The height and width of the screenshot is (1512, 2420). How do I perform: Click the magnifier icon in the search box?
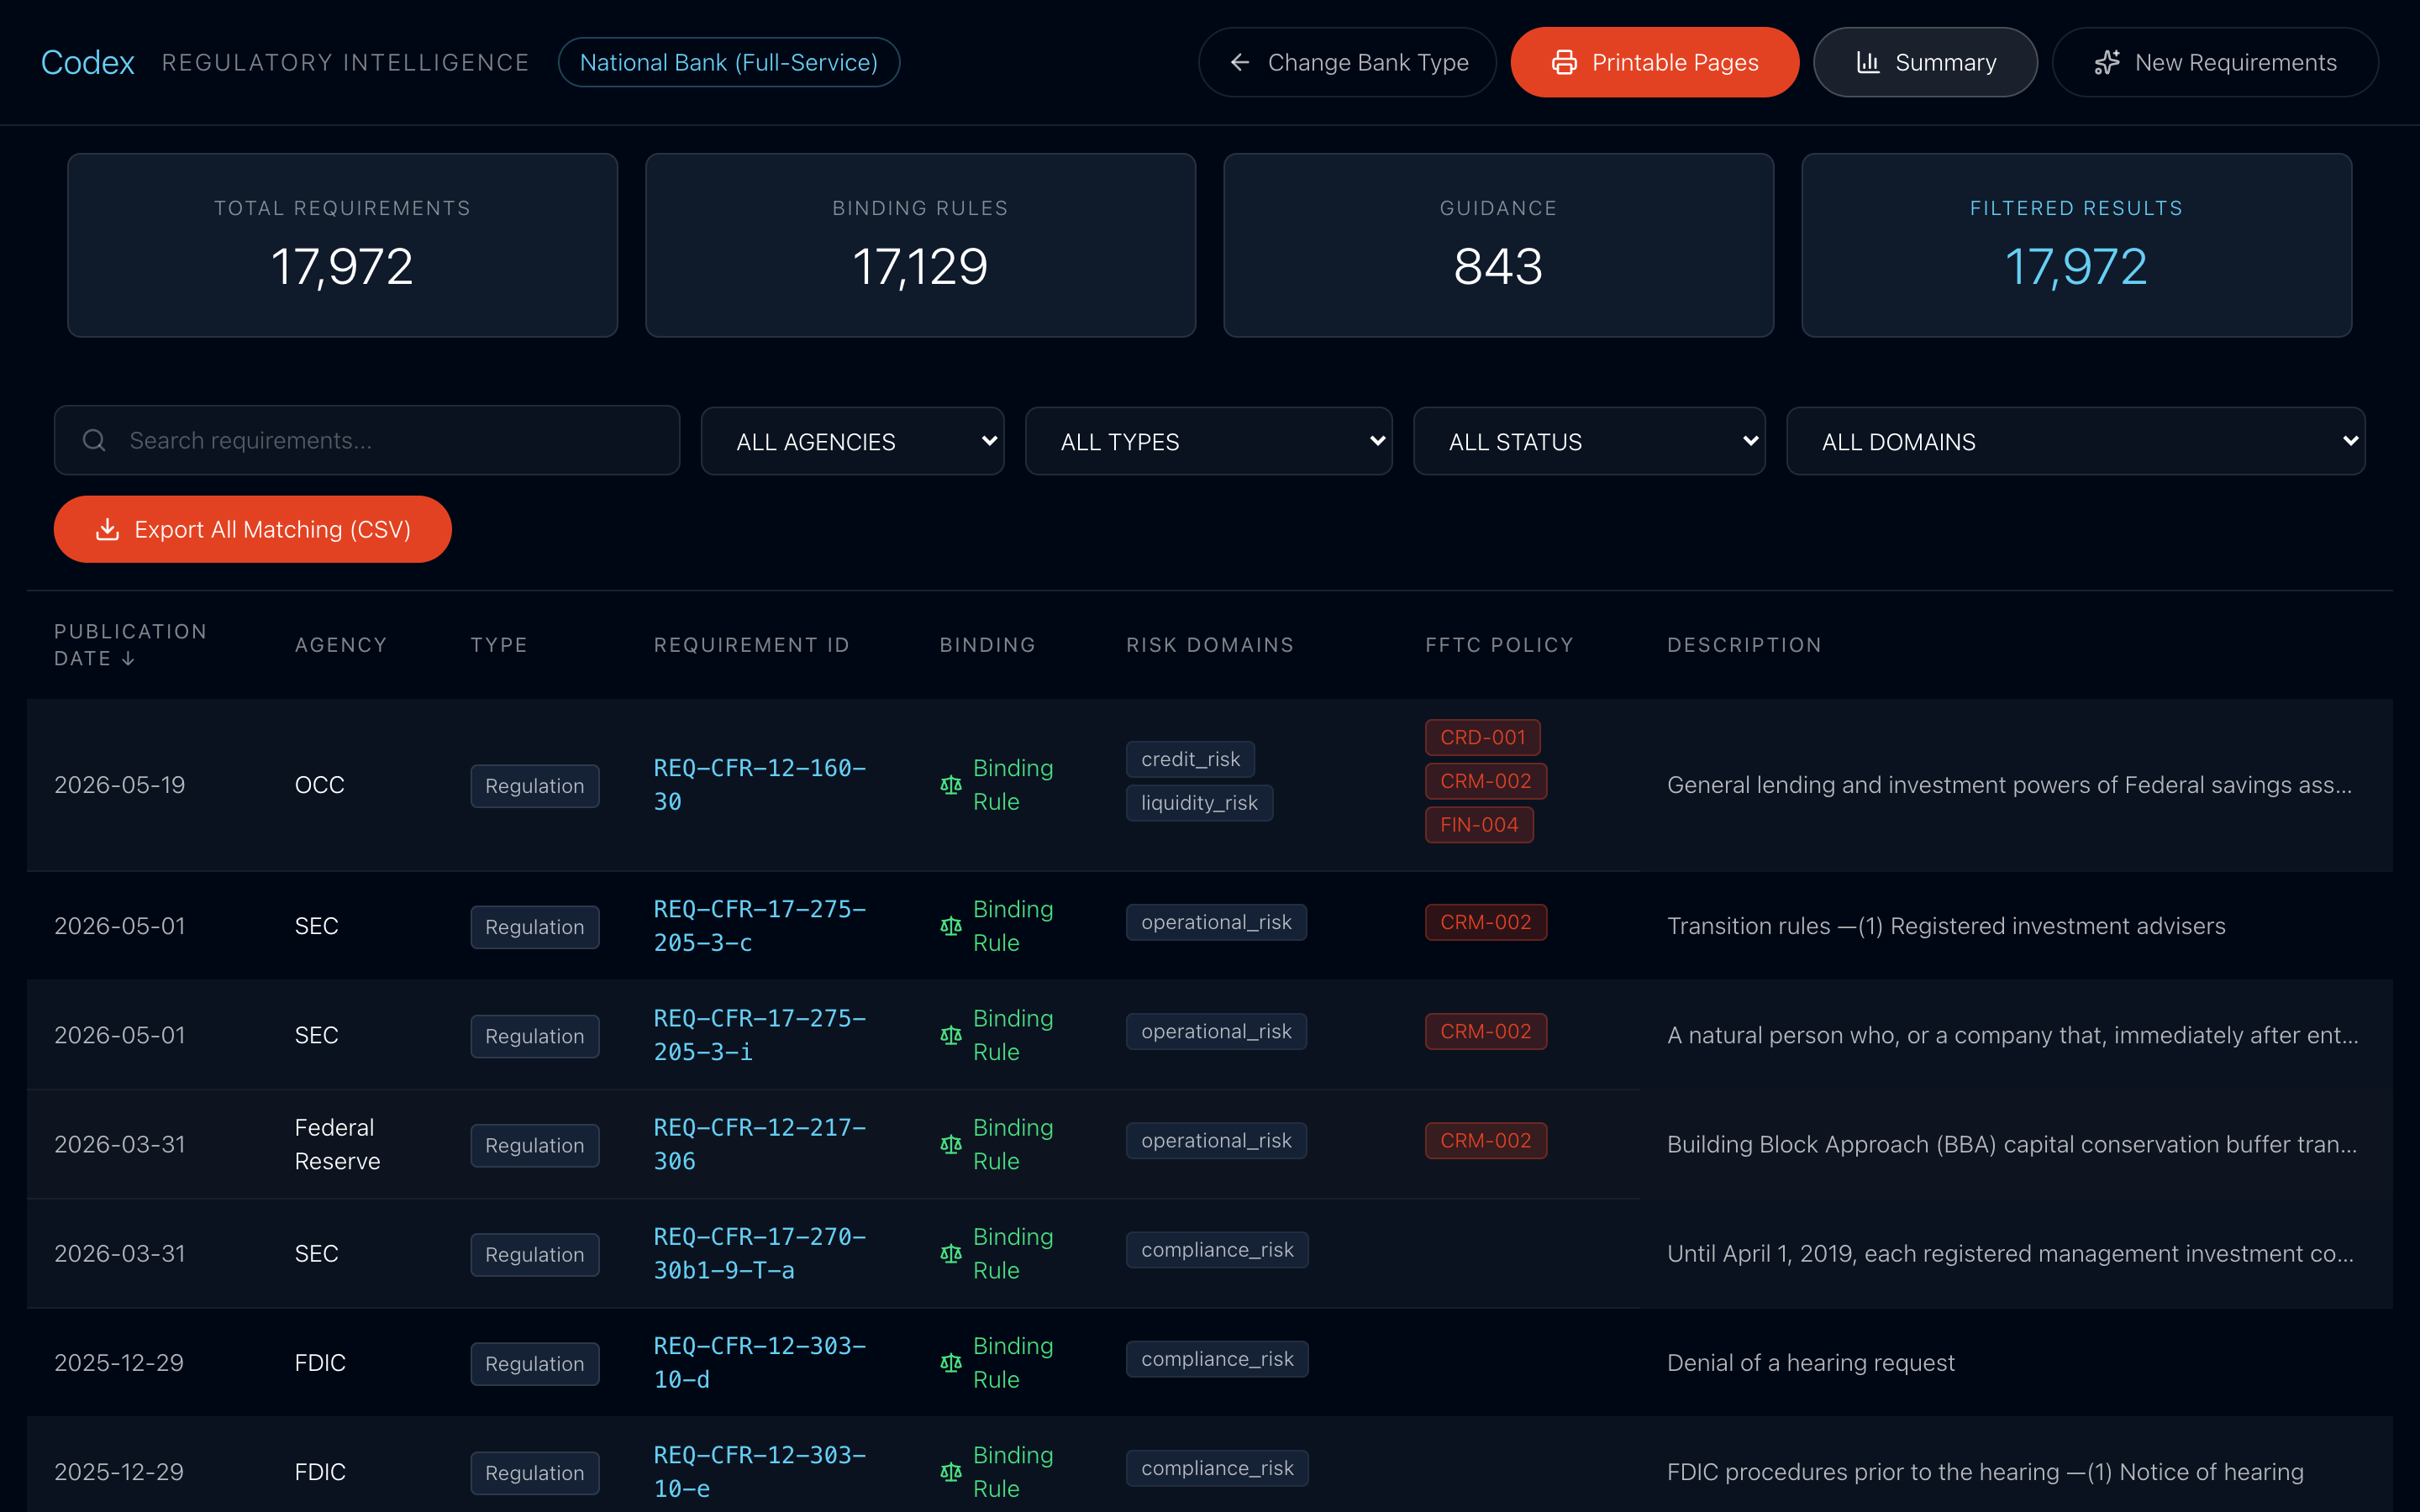click(94, 440)
